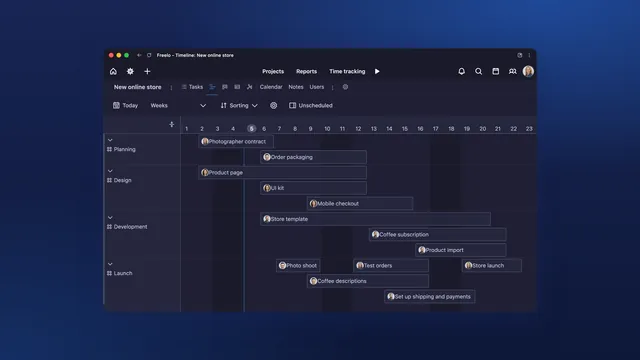This screenshot has width=640, height=360.
Task: Switch to the Users tab
Action: pos(317,87)
